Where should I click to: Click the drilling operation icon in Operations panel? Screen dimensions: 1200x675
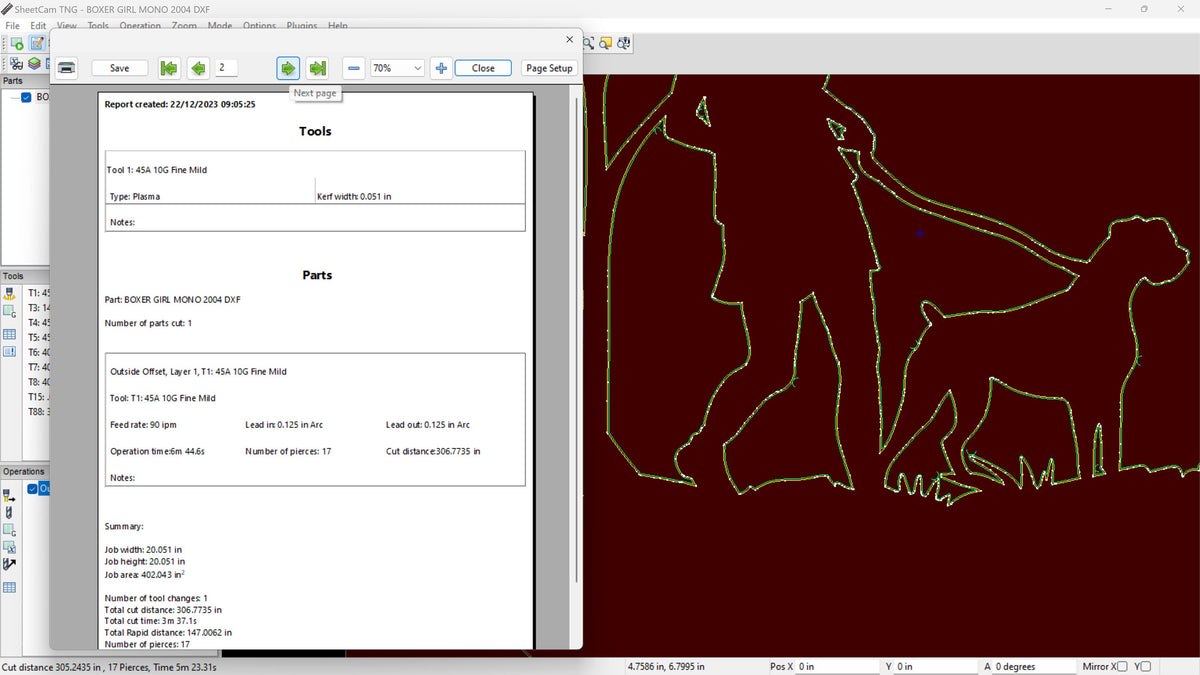click(x=10, y=512)
